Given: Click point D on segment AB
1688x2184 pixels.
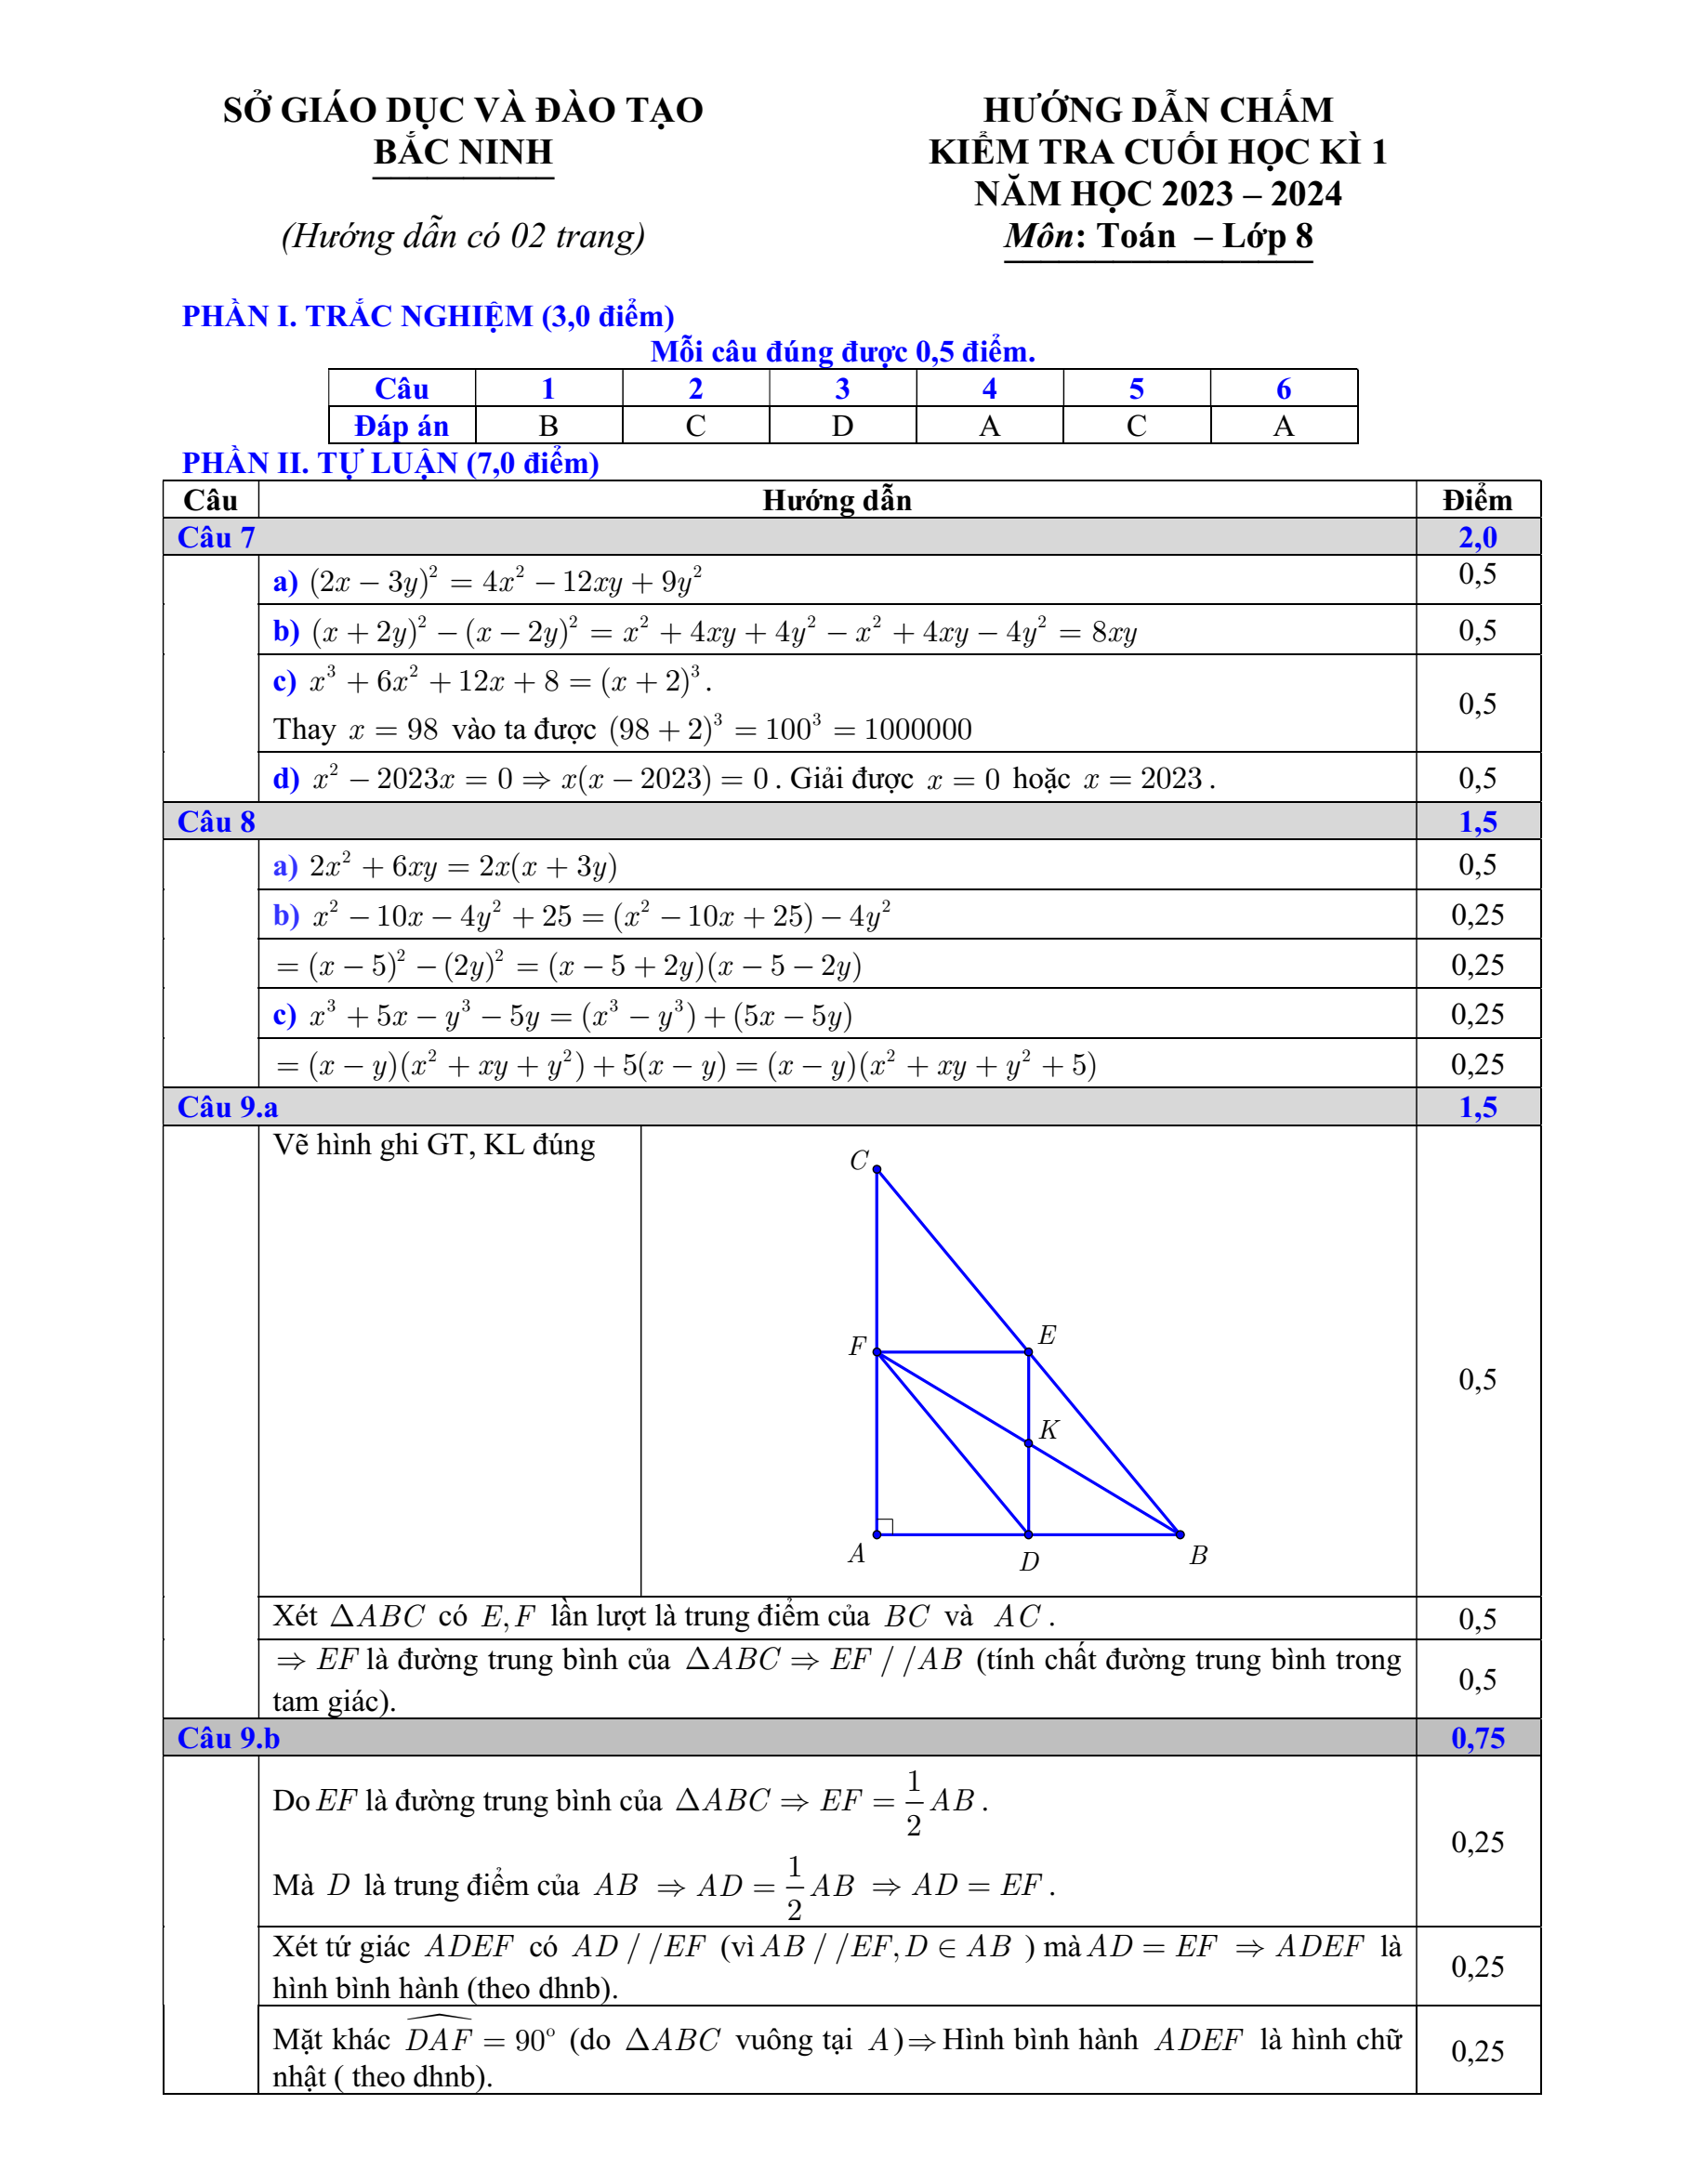Looking at the screenshot, I should (x=1029, y=1534).
